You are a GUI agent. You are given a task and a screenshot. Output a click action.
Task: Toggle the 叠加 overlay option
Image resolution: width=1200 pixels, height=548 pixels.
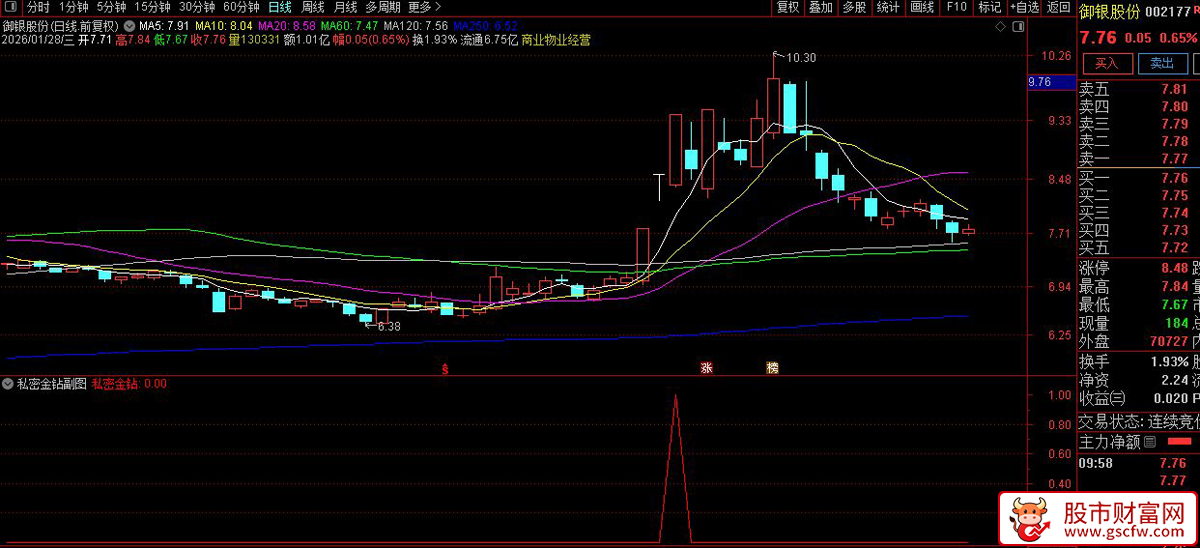[x=820, y=7]
